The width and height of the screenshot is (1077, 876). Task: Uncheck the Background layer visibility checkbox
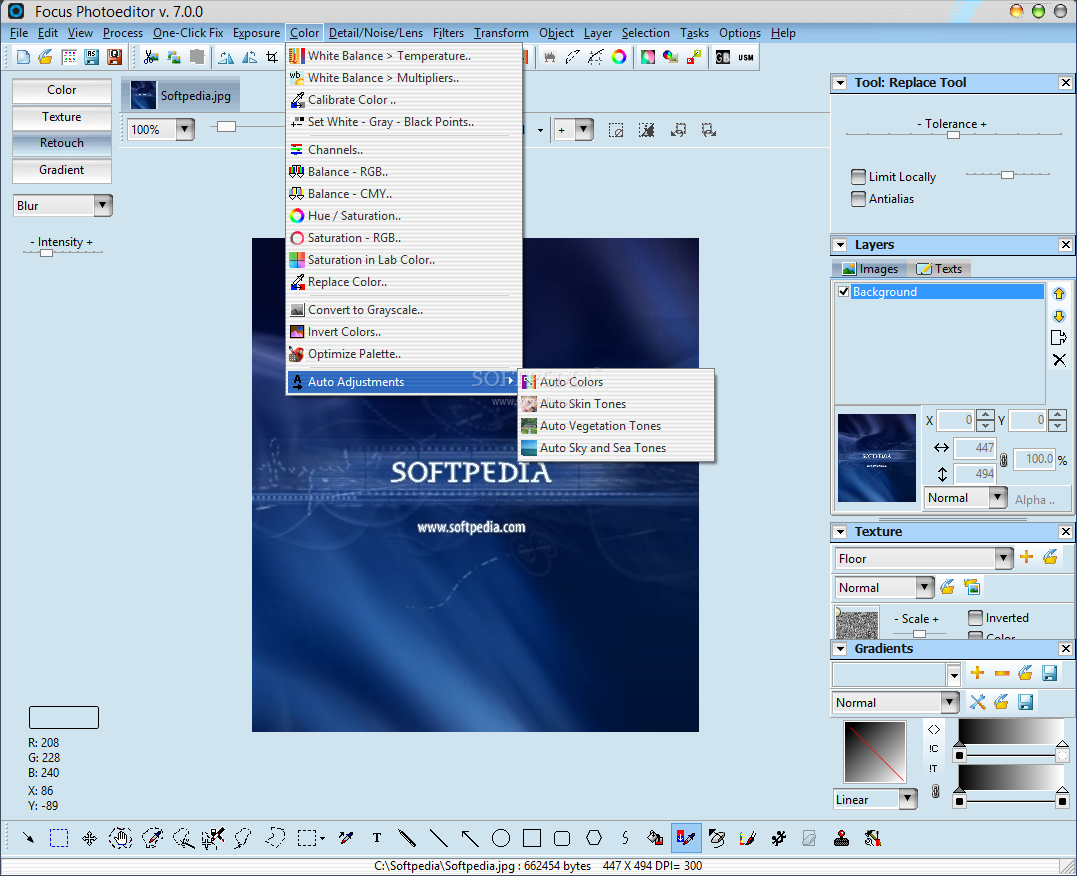click(843, 291)
